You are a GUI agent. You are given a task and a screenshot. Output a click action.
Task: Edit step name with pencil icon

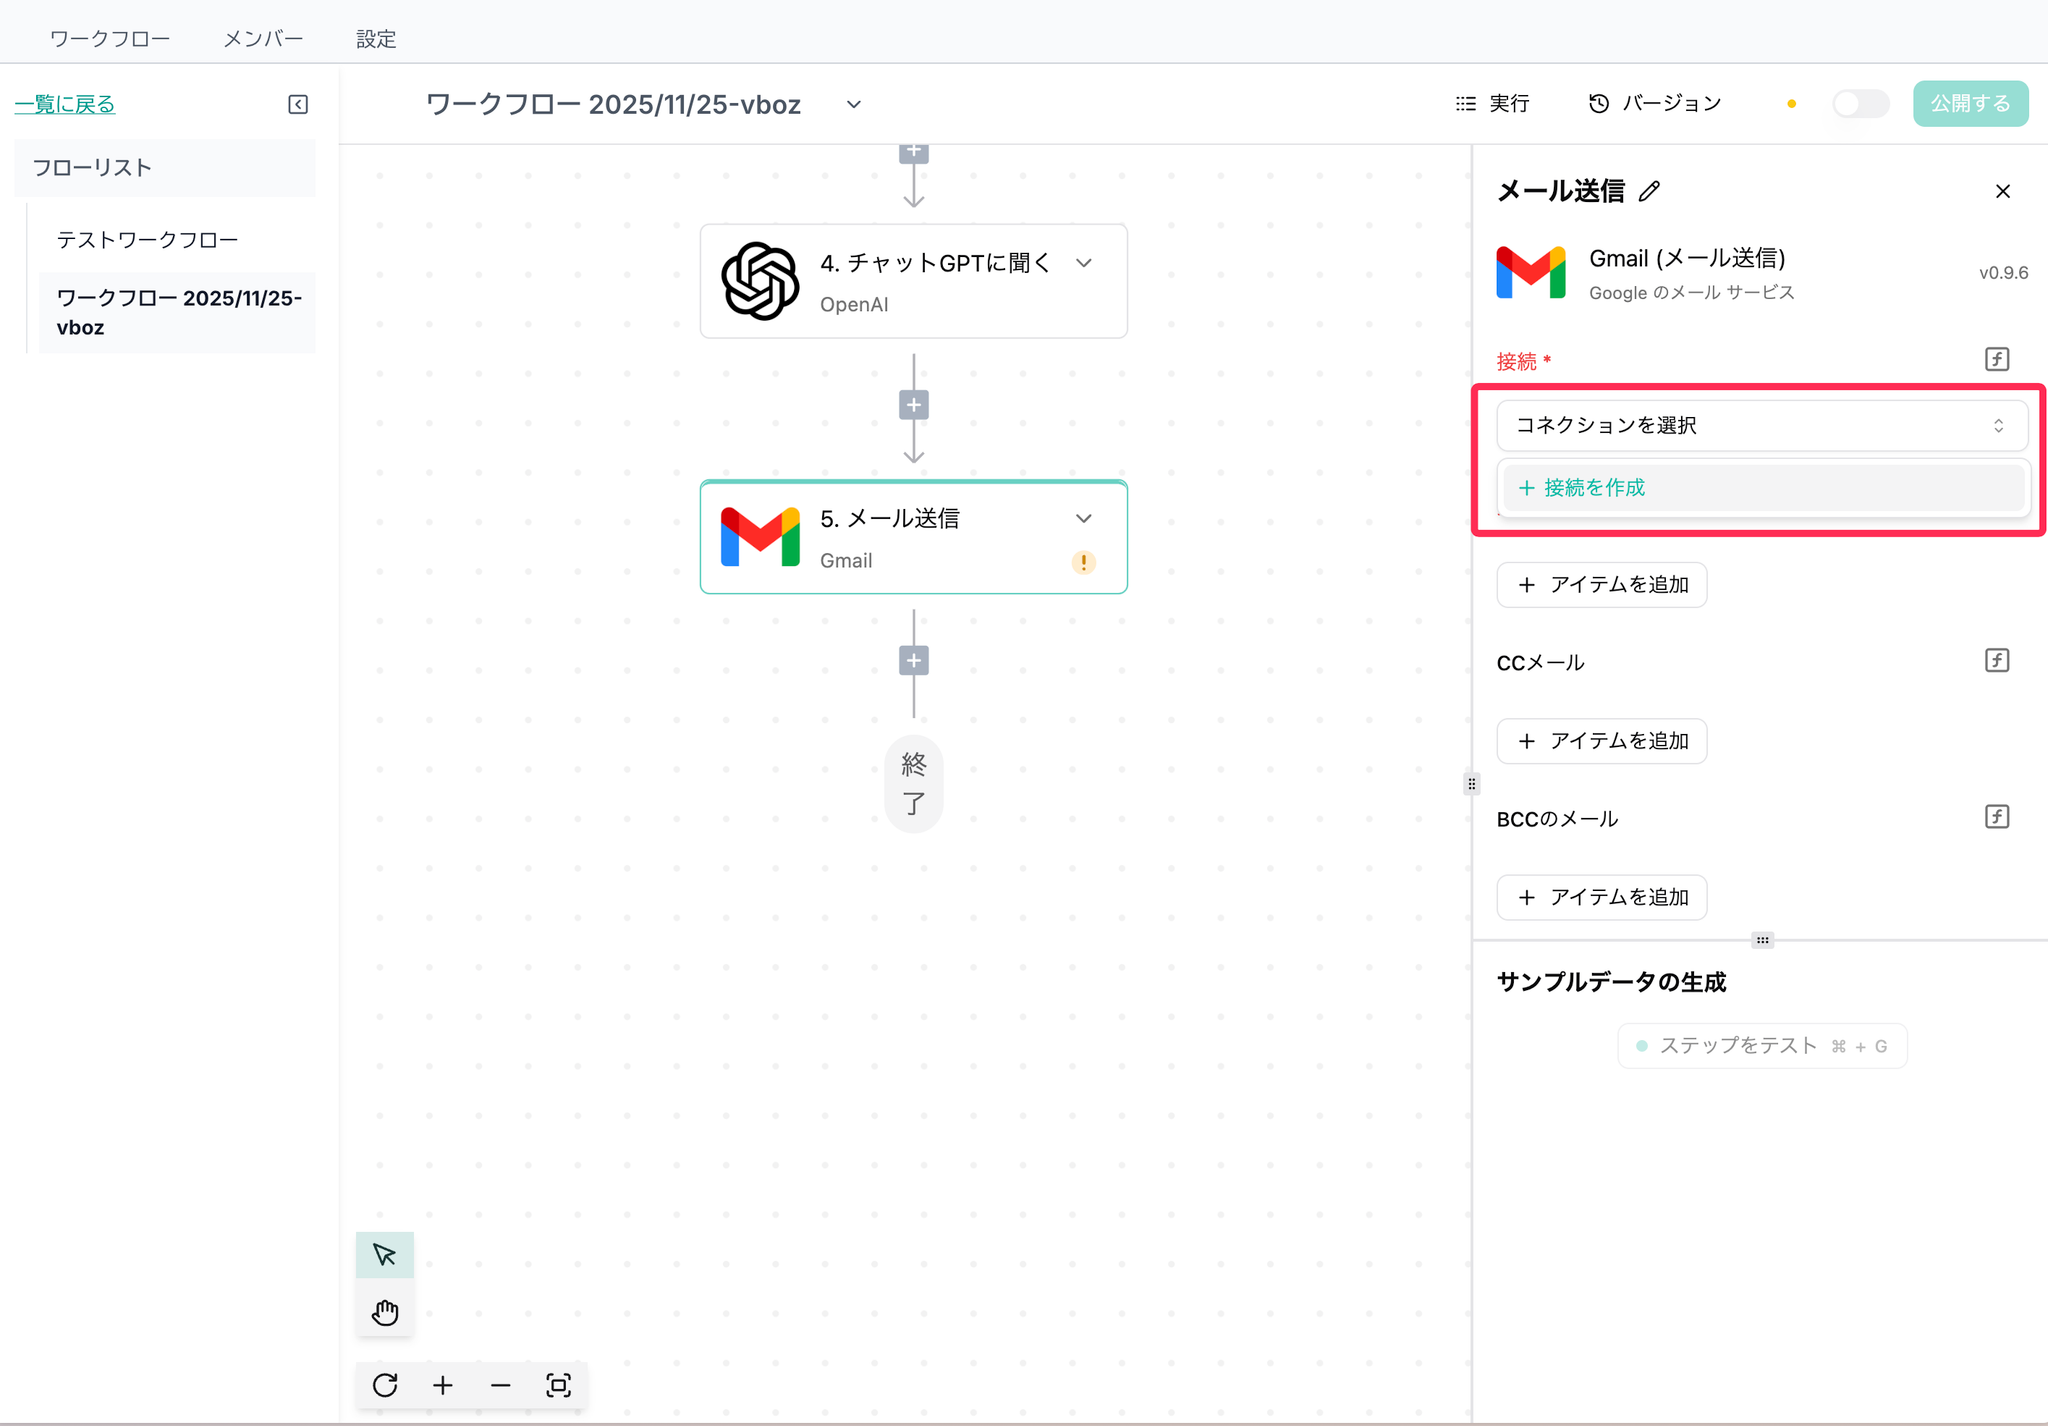1649,191
